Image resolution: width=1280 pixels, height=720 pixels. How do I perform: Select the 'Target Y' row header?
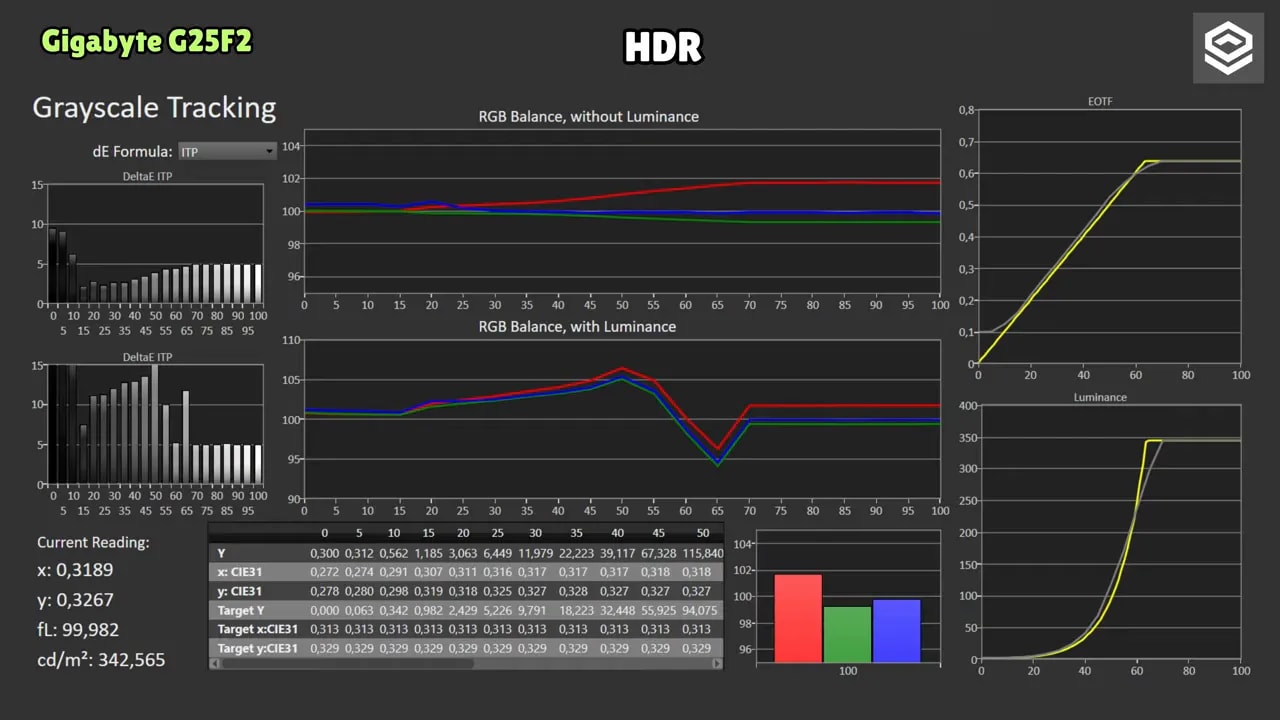click(x=240, y=610)
